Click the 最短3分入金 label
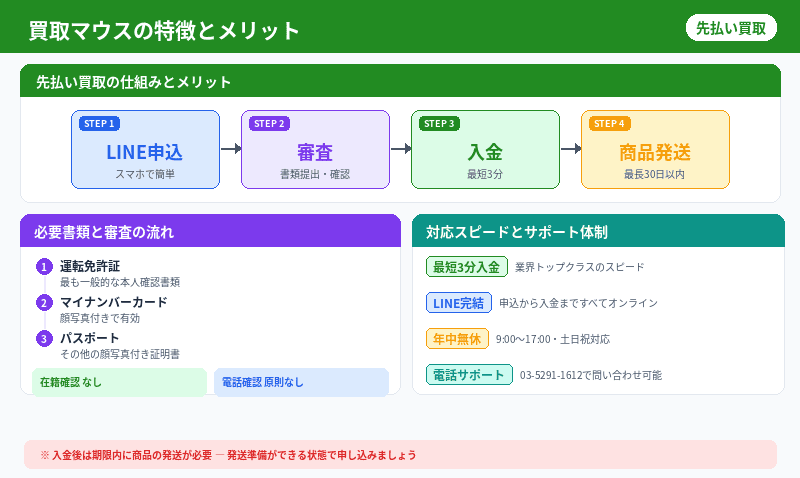Image resolution: width=800 pixels, height=478 pixels. [466, 267]
